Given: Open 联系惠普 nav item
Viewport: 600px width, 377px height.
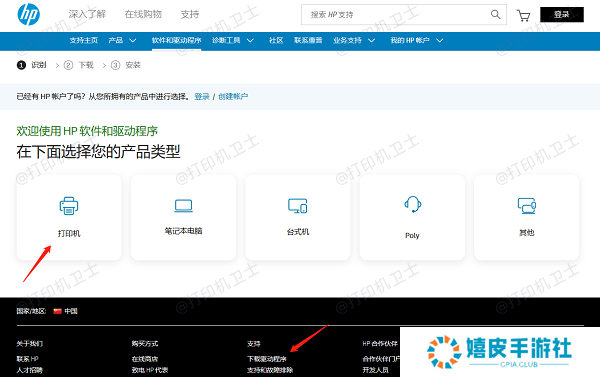Looking at the screenshot, I should (308, 40).
